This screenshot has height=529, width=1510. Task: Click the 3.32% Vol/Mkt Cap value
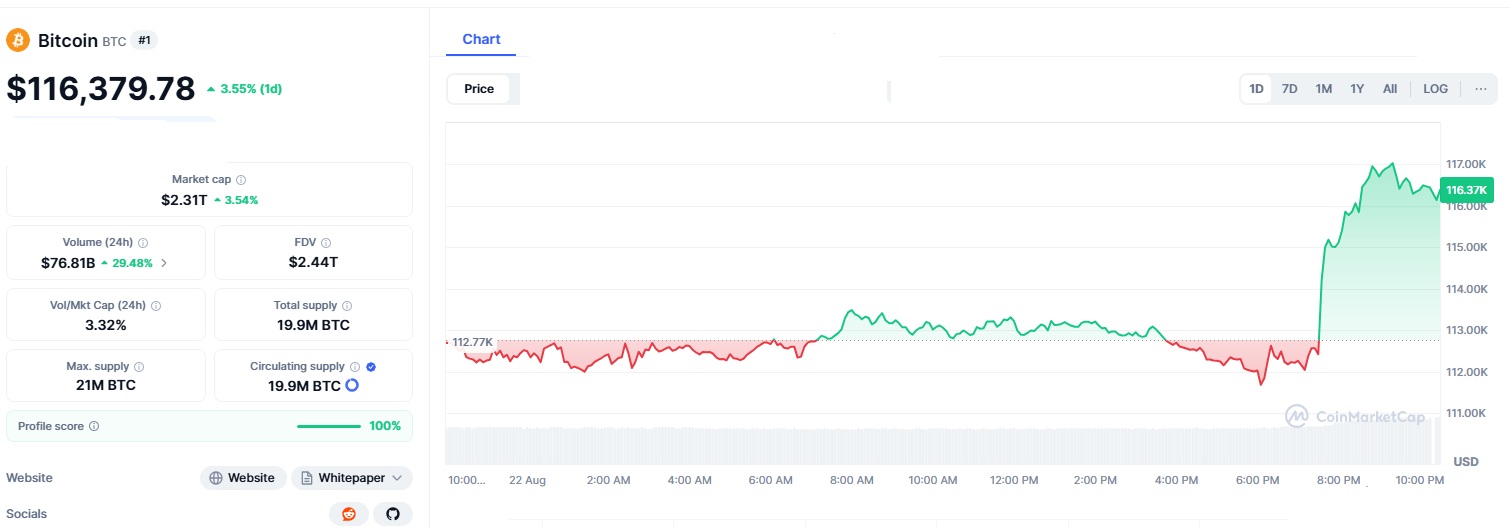pyautogui.click(x=106, y=325)
